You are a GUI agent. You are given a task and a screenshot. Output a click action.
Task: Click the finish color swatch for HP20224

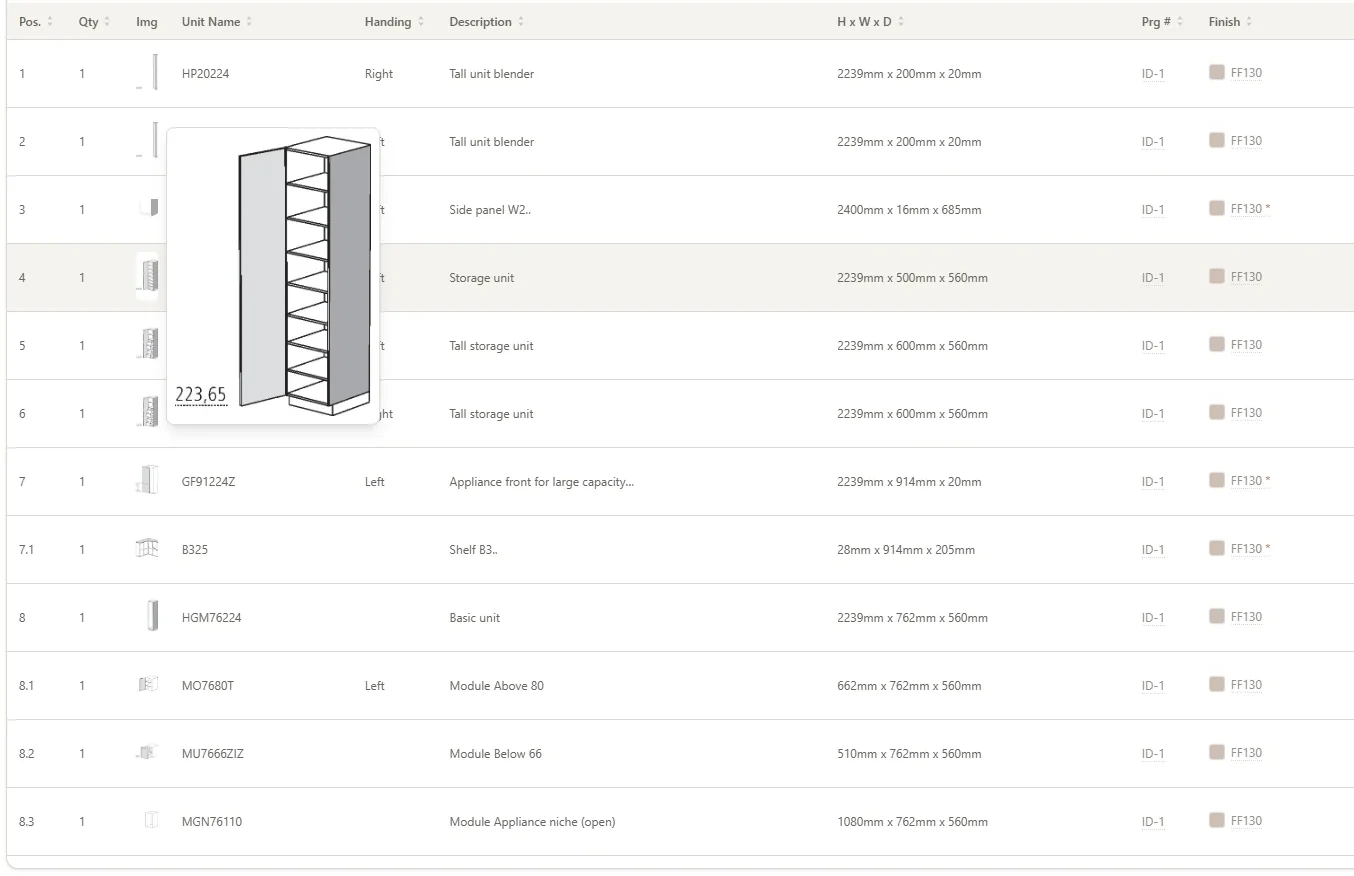1217,72
